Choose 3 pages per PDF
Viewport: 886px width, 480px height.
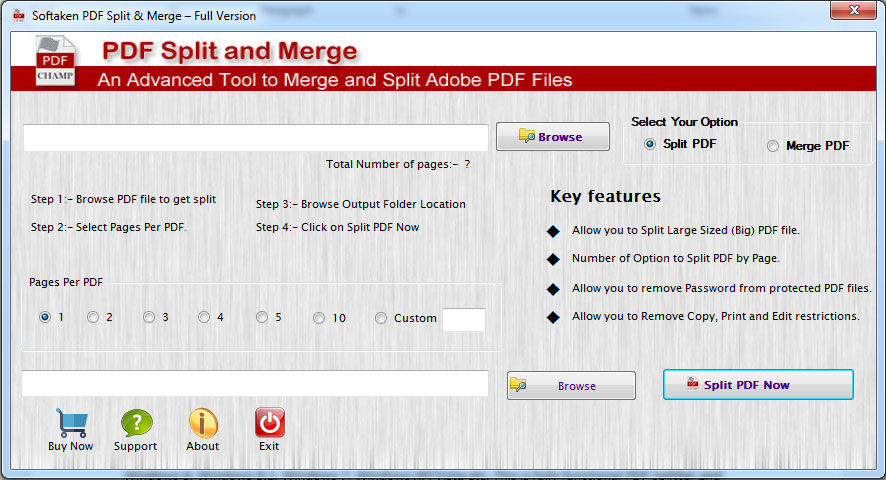(149, 318)
